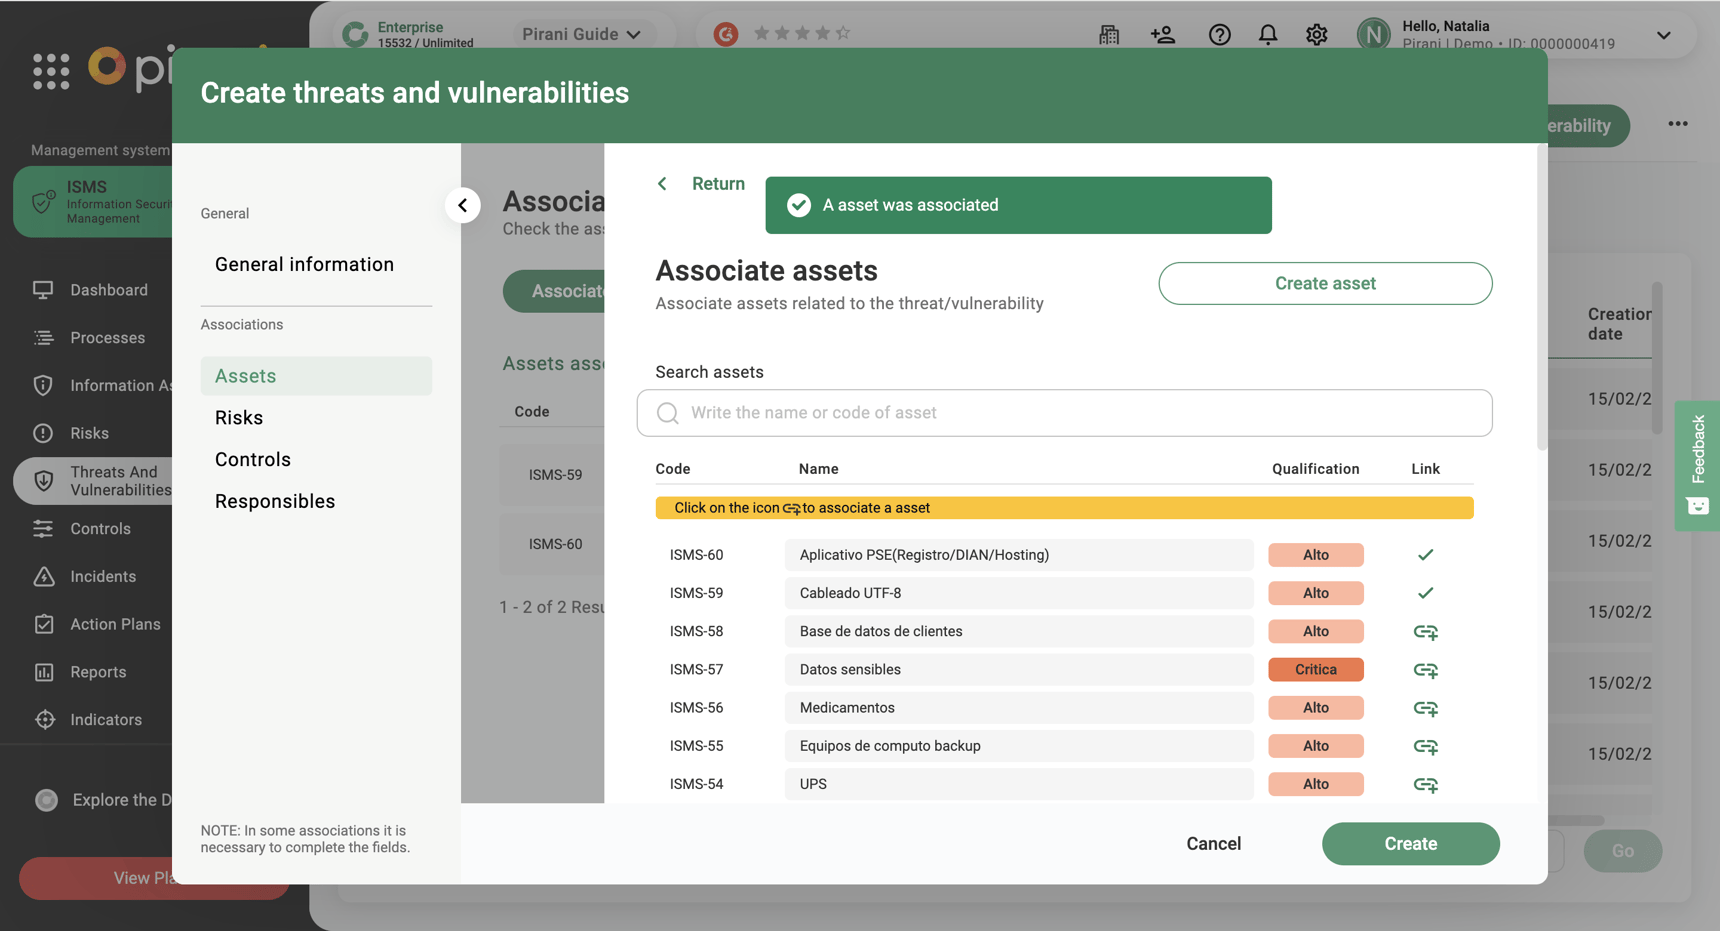This screenshot has height=931, width=1720.
Task: Click the settings gear in the top bar
Action: tap(1316, 34)
